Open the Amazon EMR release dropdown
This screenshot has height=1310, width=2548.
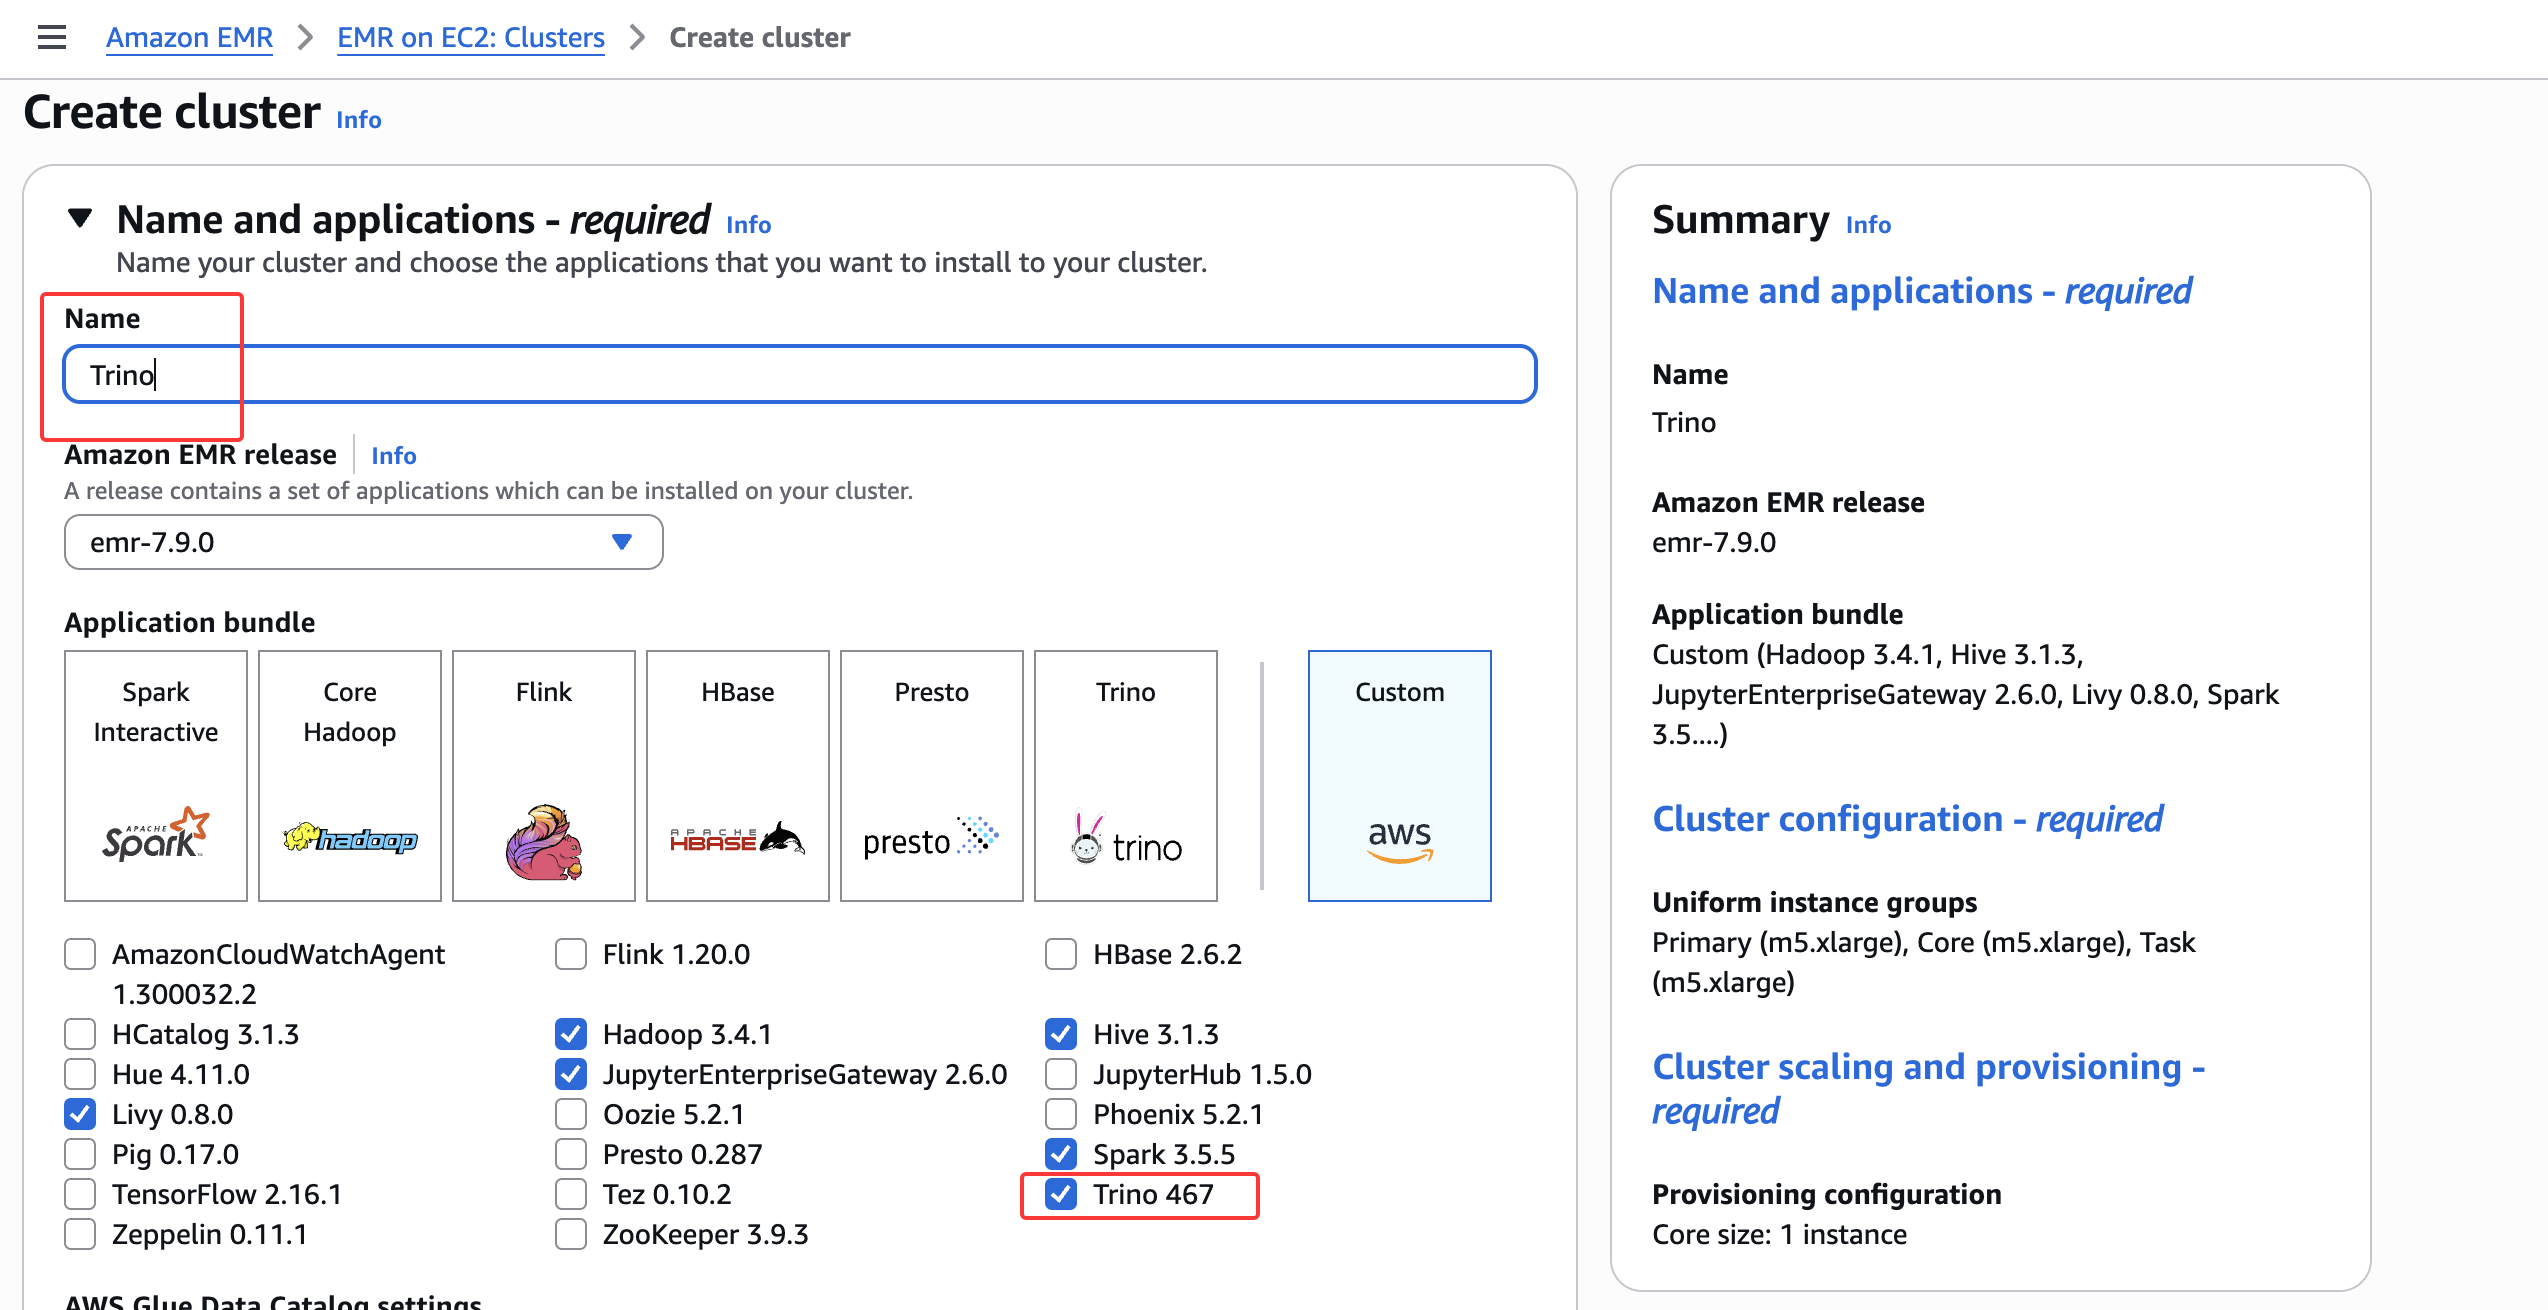pos(364,542)
